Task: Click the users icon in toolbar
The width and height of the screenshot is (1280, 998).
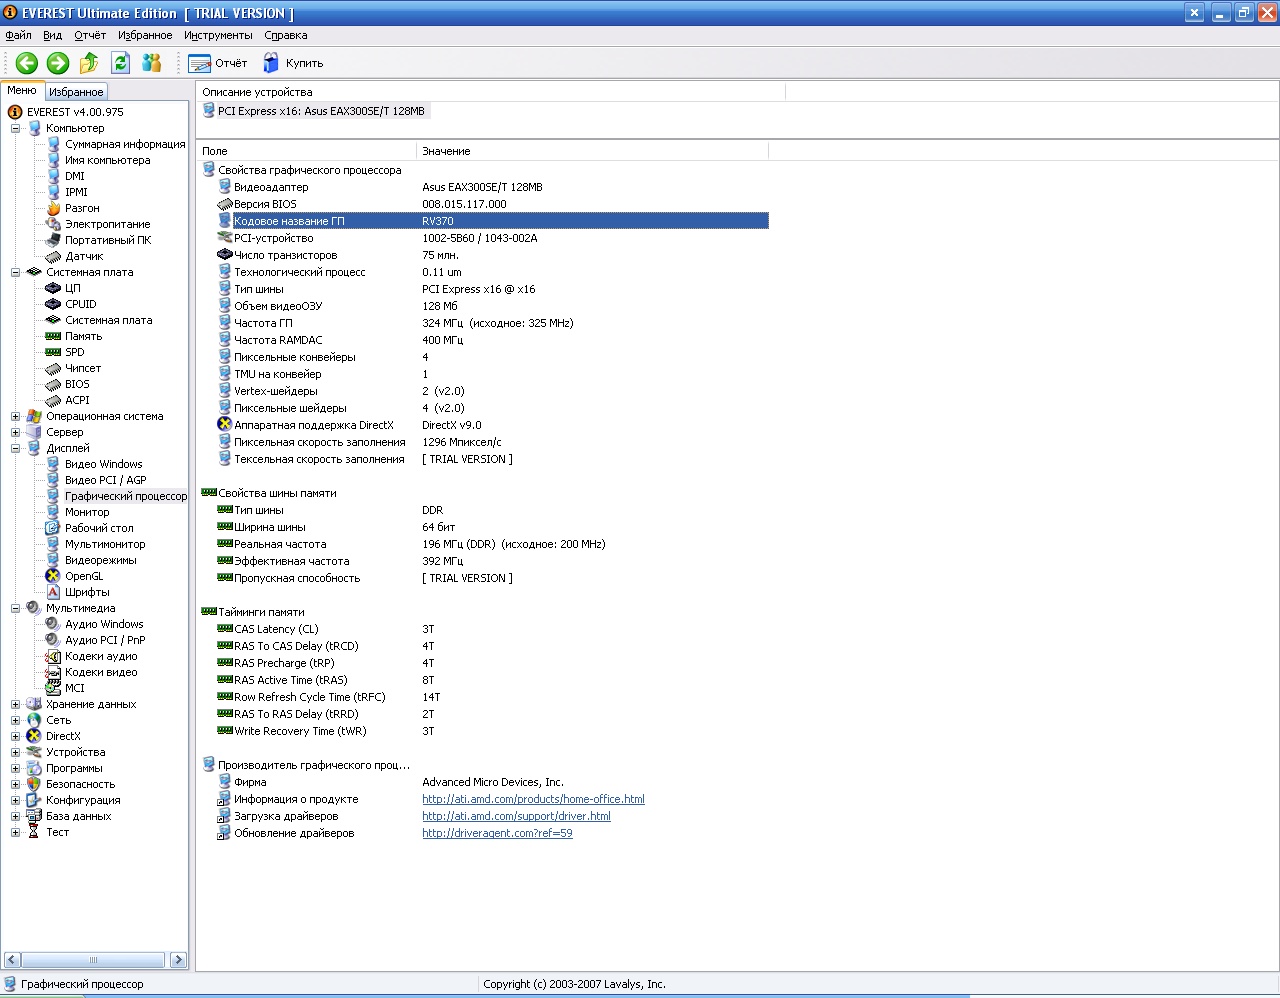Action: click(x=152, y=63)
